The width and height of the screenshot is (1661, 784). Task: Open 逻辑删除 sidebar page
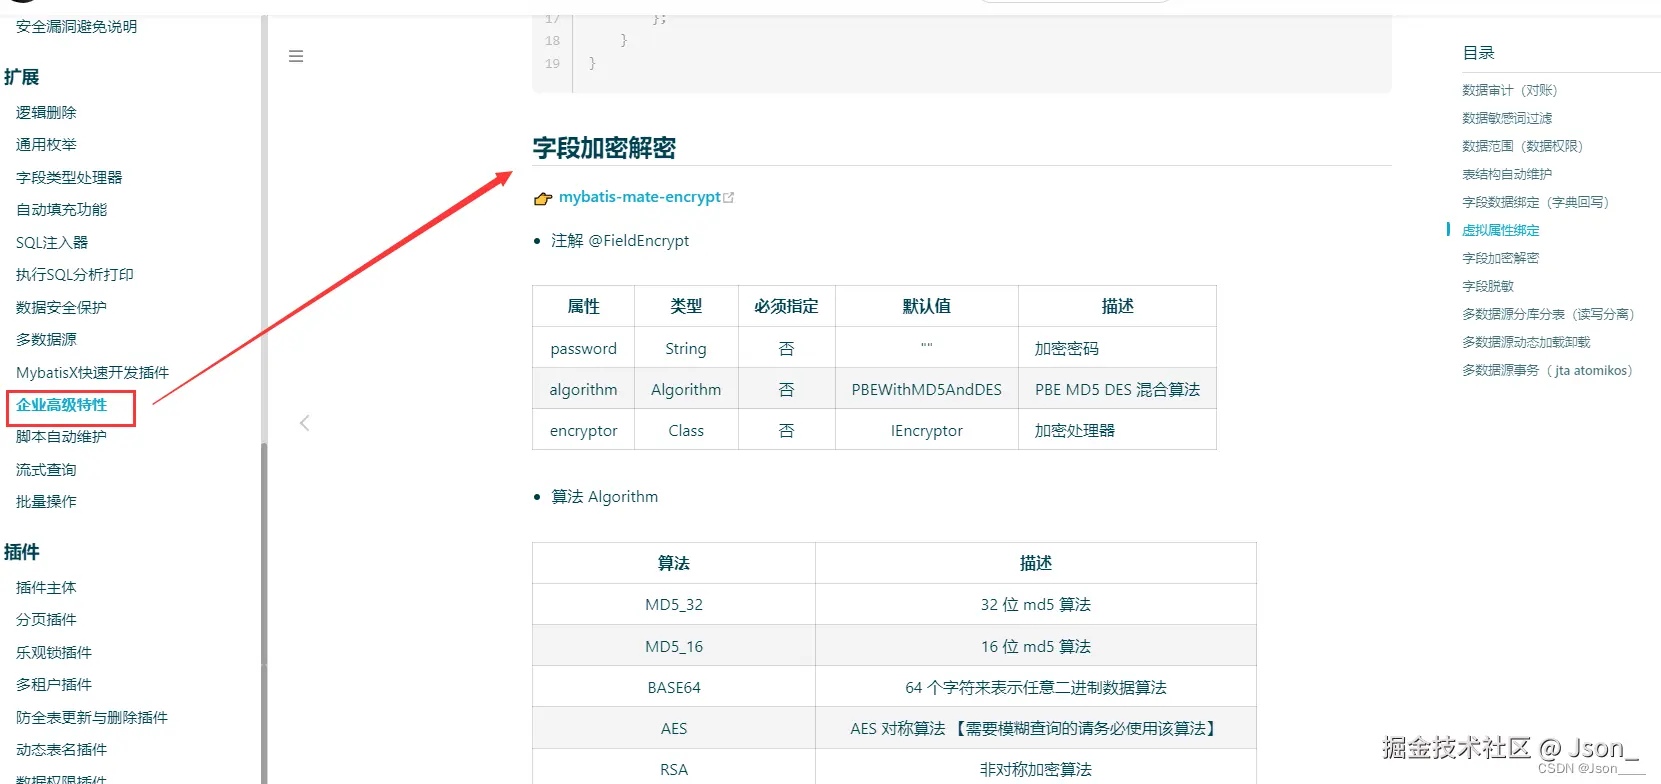[x=46, y=113]
